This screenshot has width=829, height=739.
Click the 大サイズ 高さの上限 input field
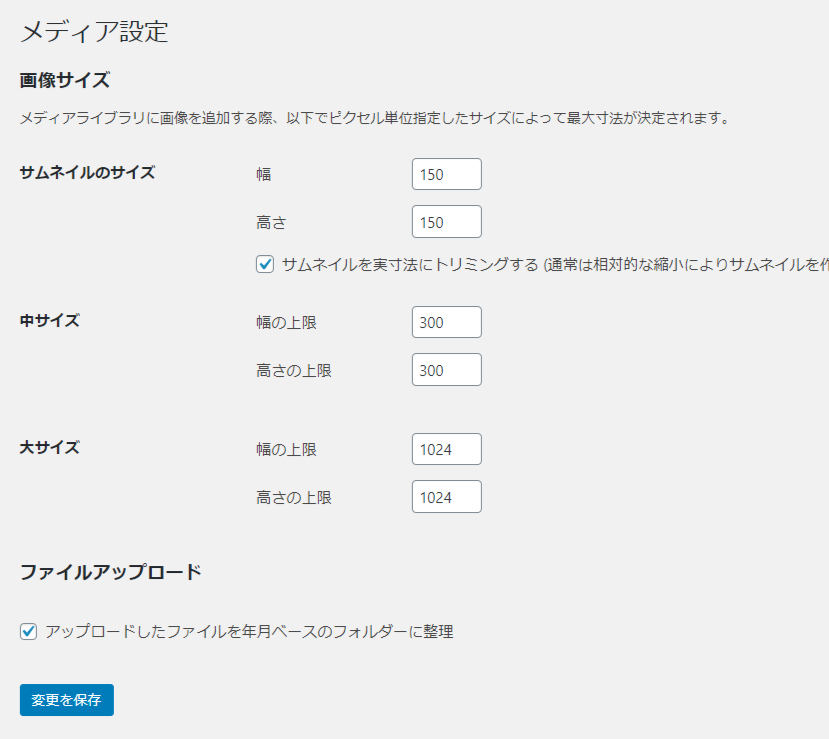446,496
